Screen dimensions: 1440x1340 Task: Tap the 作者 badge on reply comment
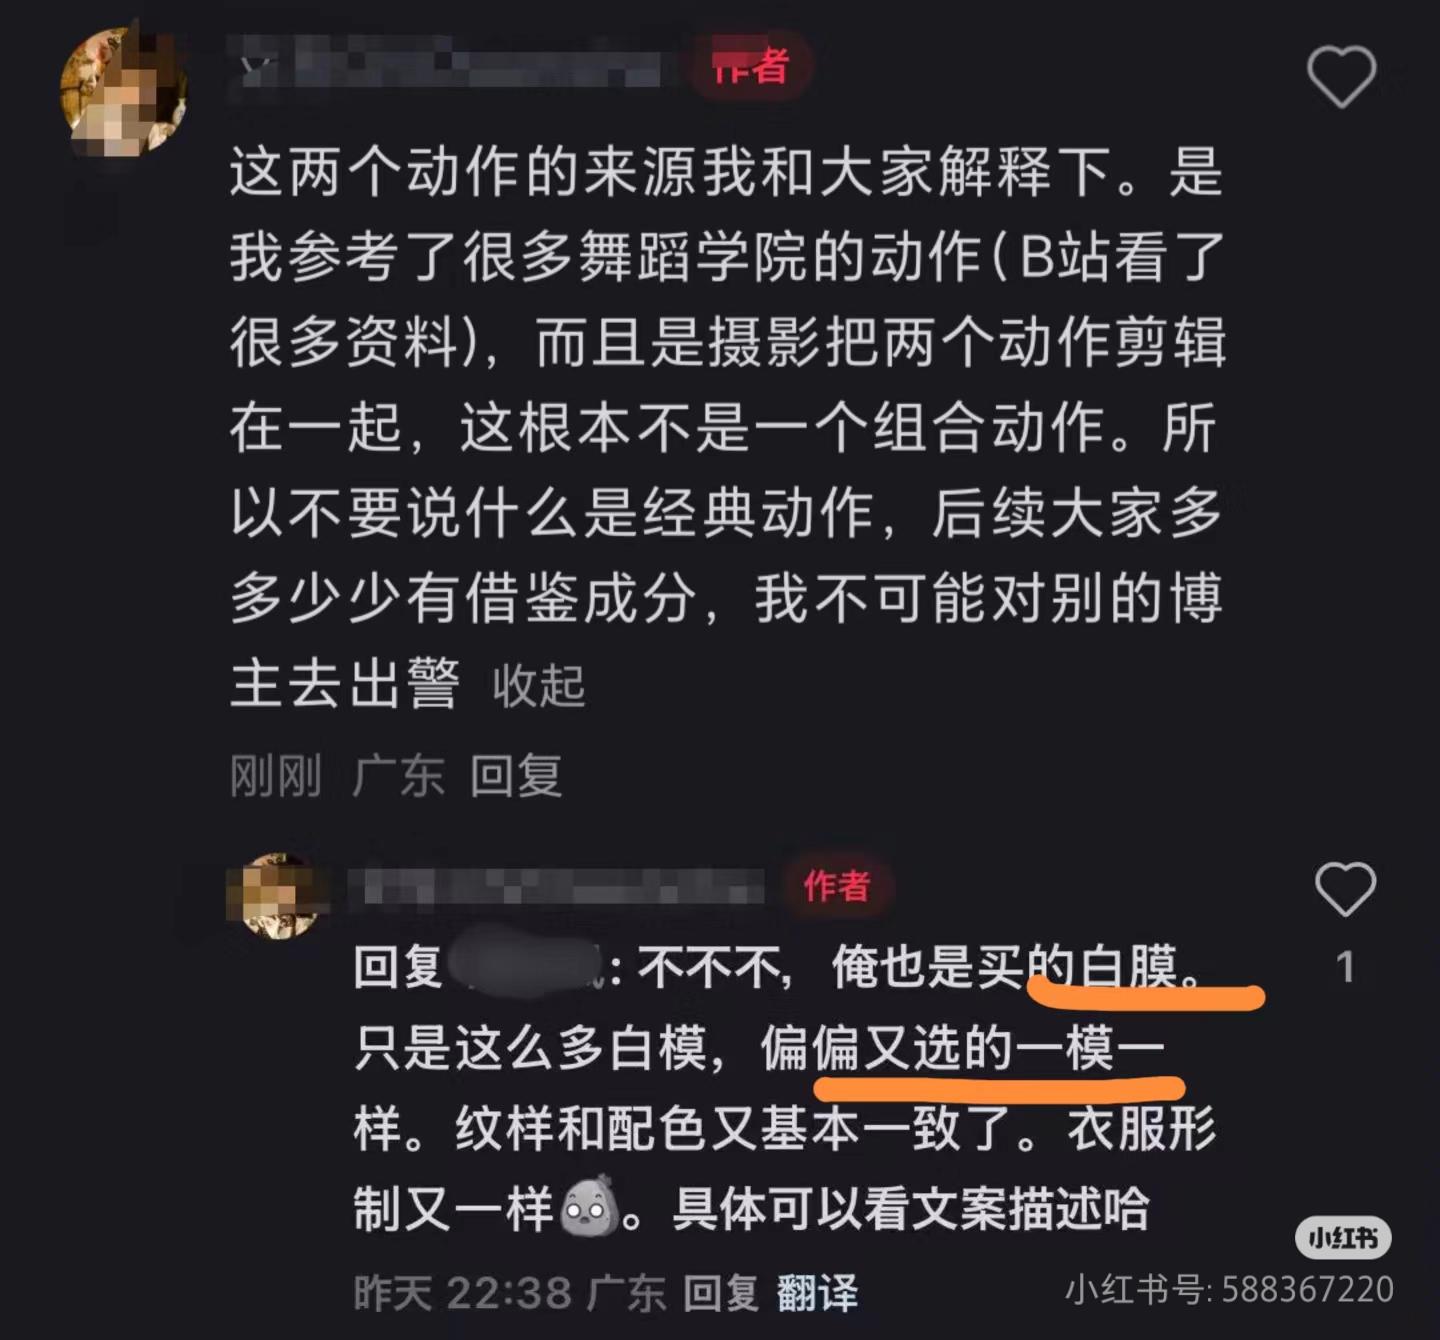click(x=837, y=885)
